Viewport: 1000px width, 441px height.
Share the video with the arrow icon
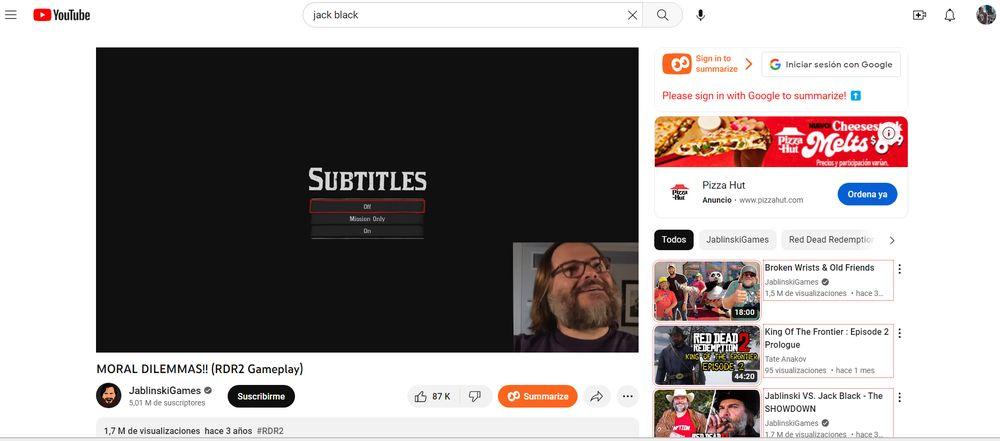point(596,396)
